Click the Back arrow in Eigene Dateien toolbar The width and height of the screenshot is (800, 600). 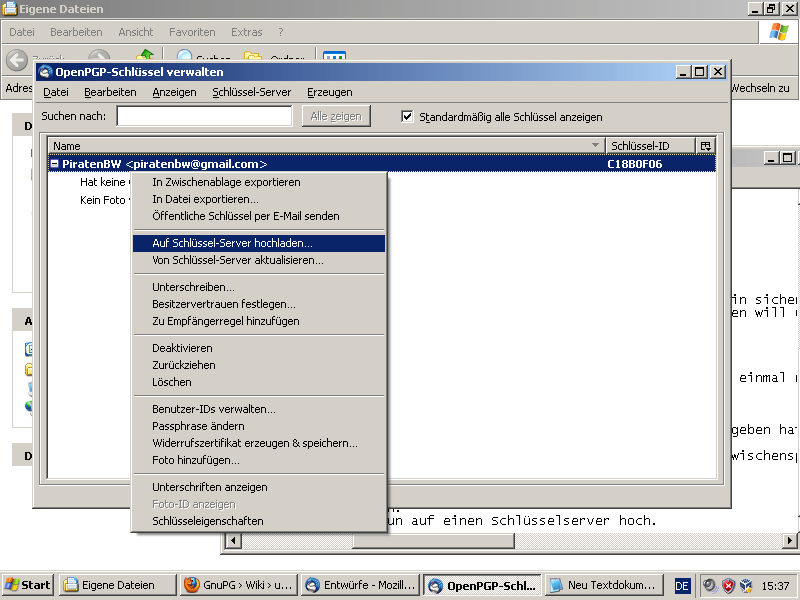17,59
